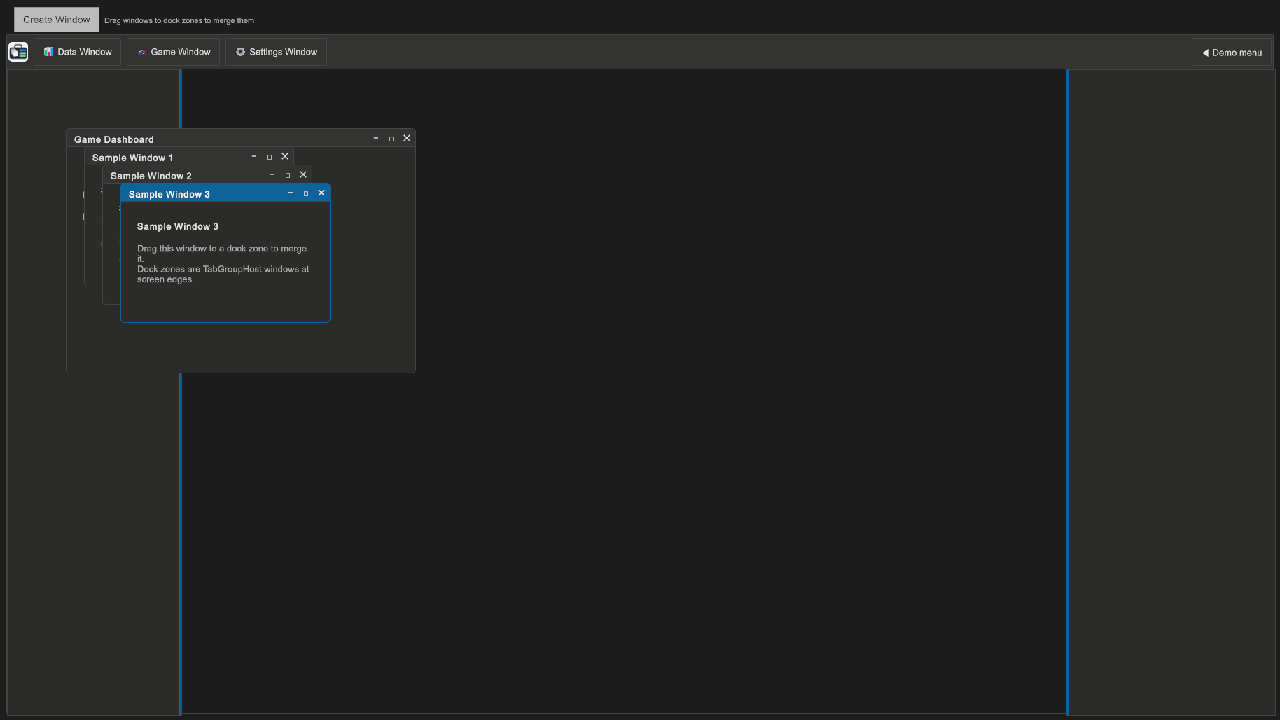Maximize Sample Window 3

pyautogui.click(x=306, y=193)
